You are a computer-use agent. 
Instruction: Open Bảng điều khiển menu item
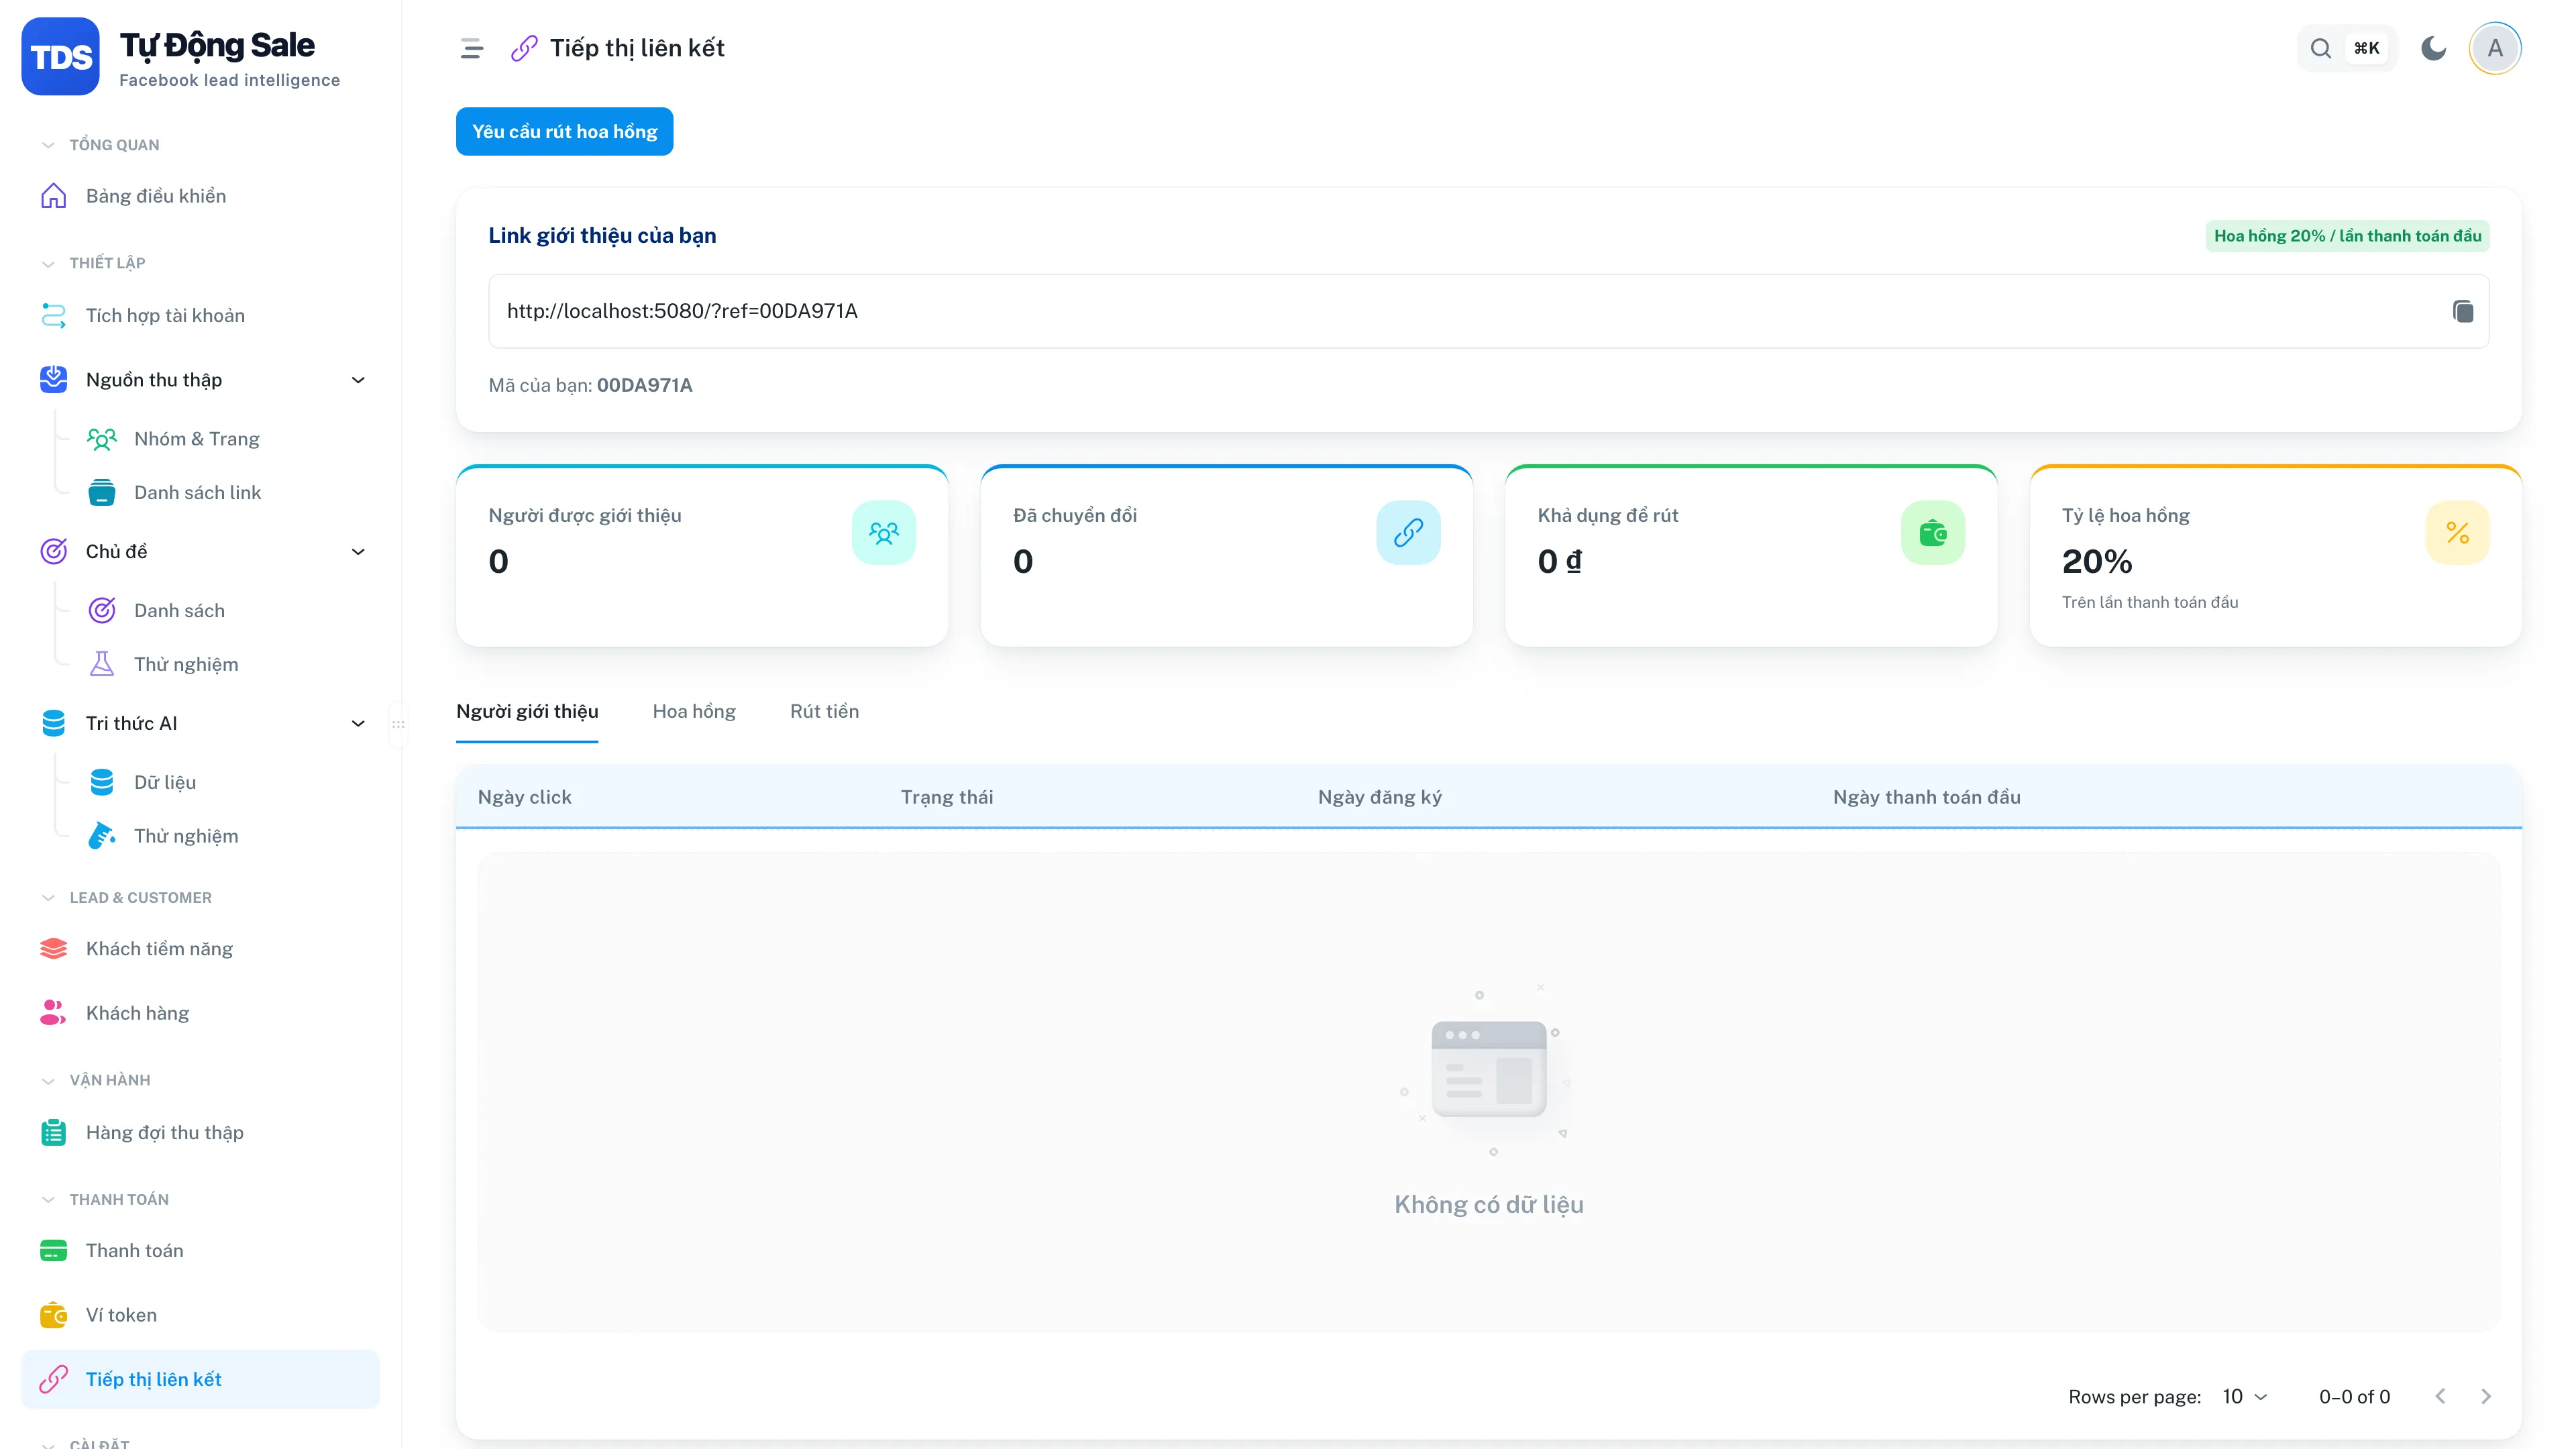pos(200,196)
